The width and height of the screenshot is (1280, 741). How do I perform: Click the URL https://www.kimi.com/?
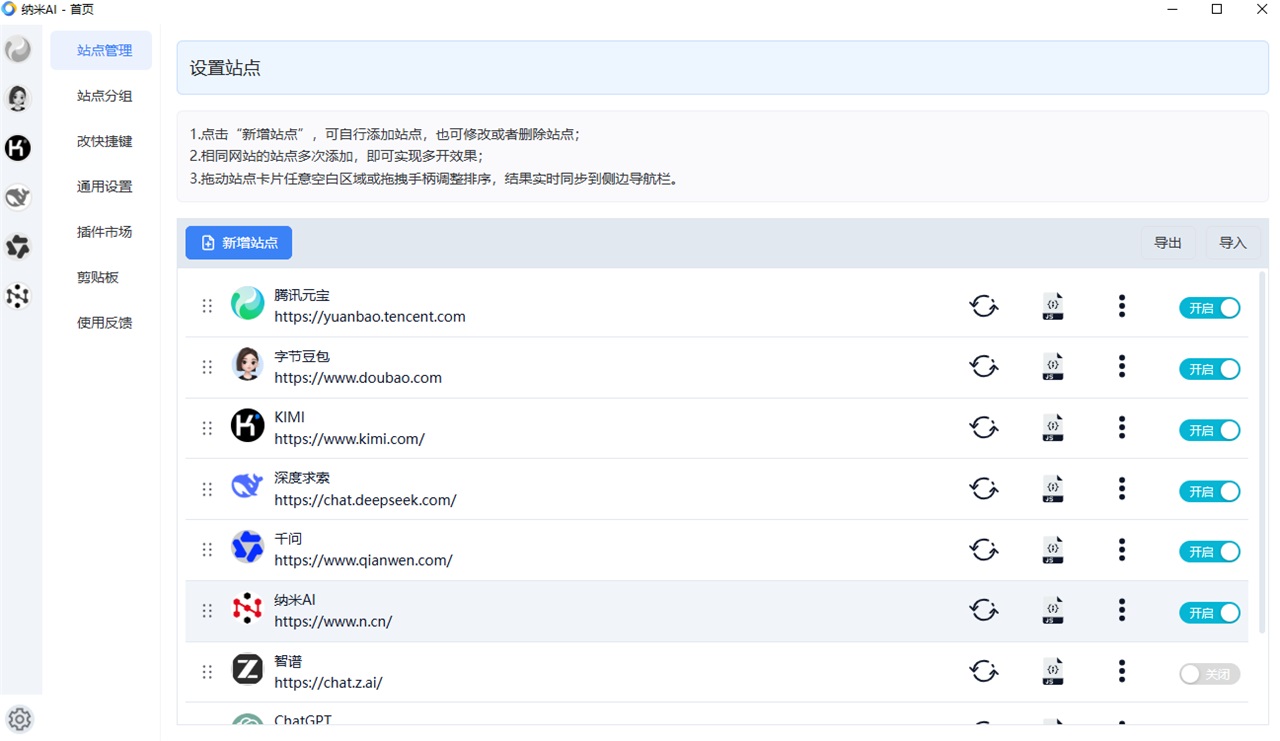point(350,439)
